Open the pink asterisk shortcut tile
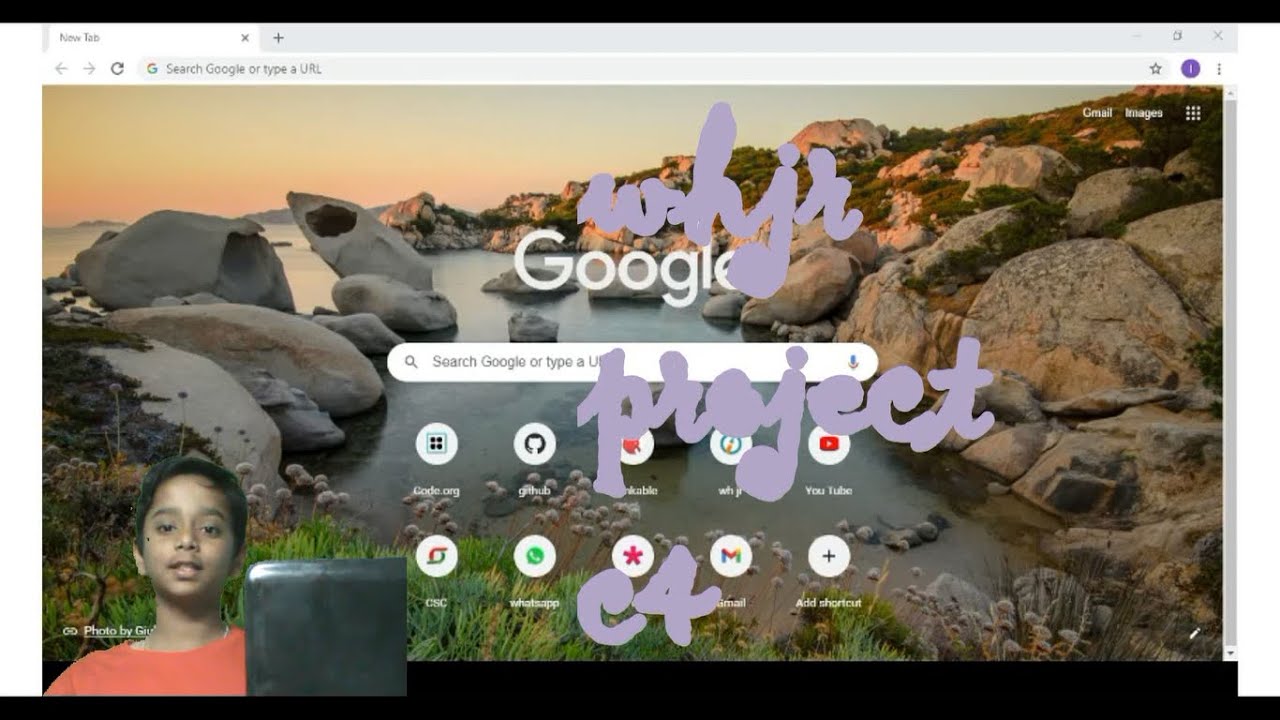 point(633,556)
